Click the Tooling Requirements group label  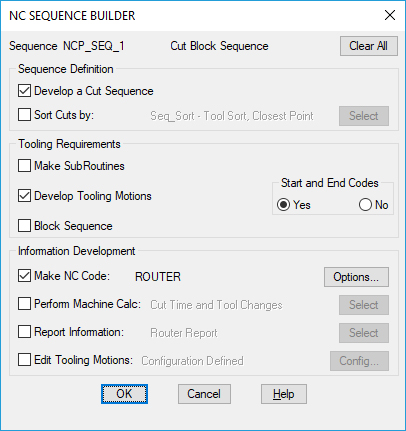coord(69,144)
